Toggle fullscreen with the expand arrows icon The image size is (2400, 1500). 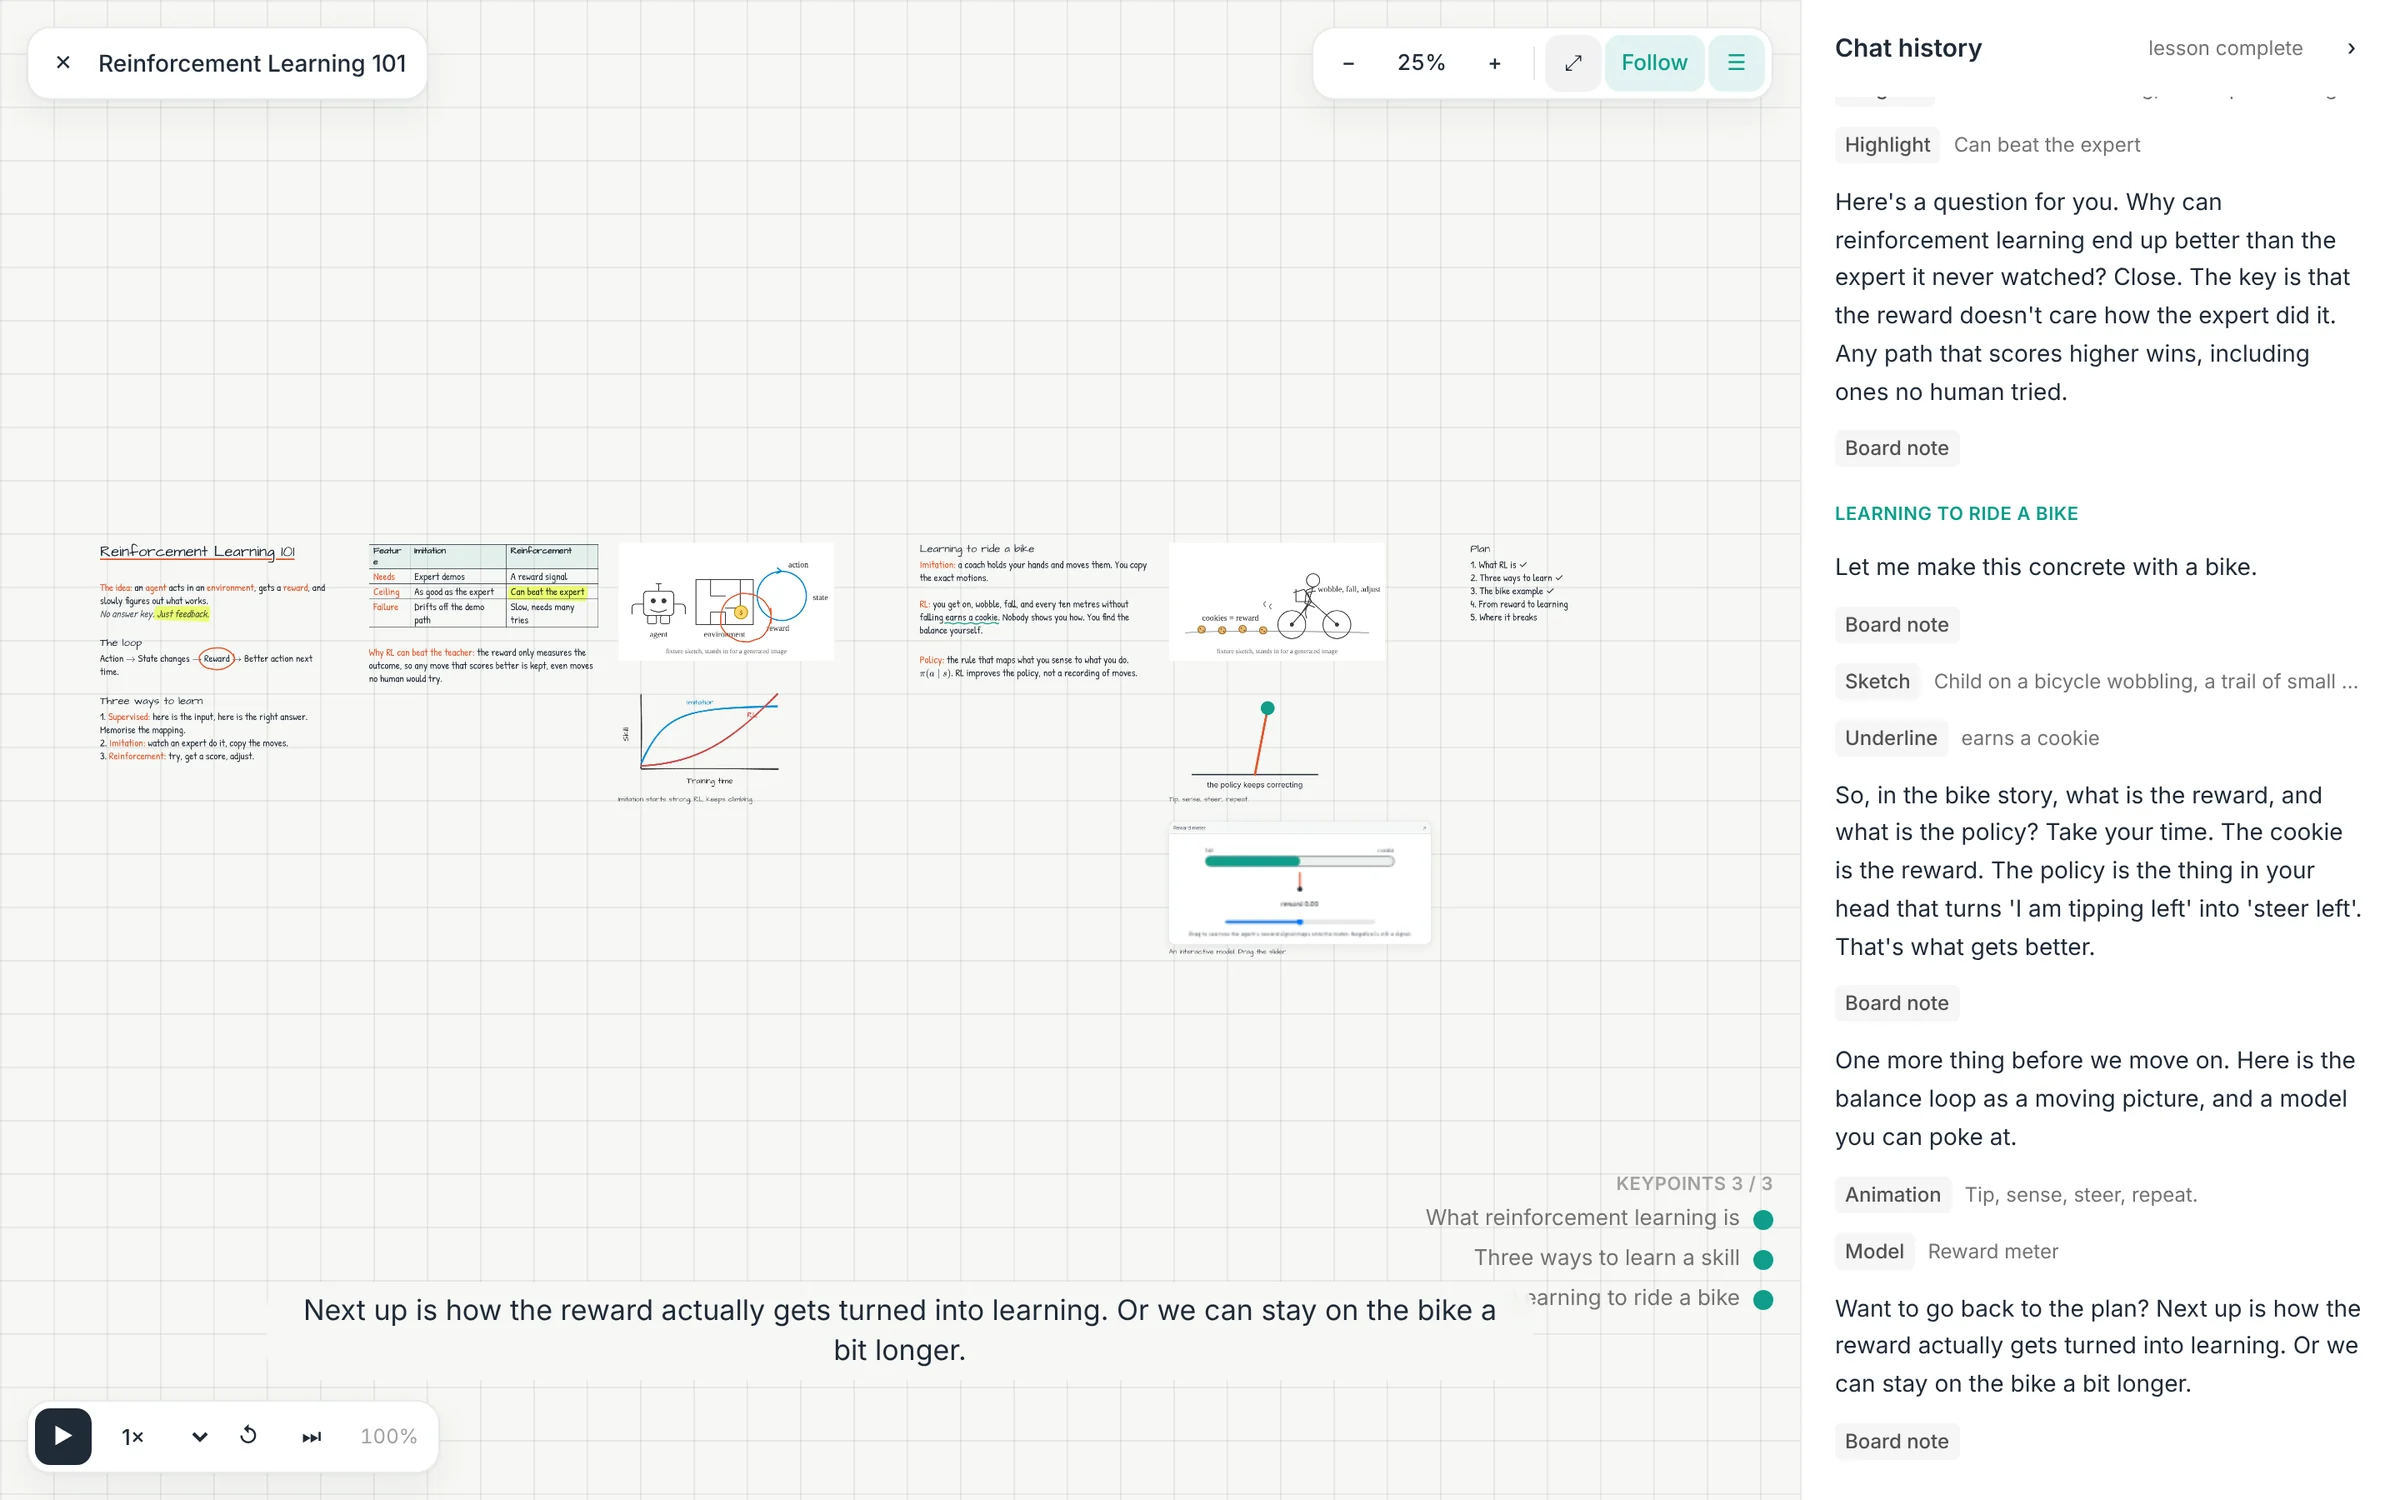[1573, 63]
